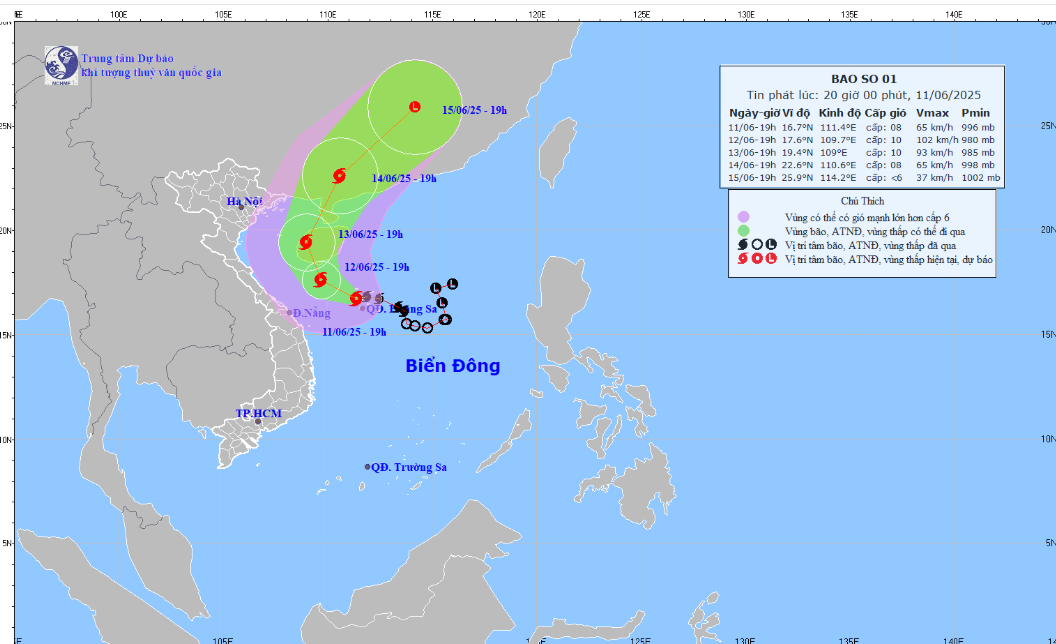Click the red storm symbol for 11/06/25 - 19h
The height and width of the screenshot is (644, 1056).
[356, 298]
